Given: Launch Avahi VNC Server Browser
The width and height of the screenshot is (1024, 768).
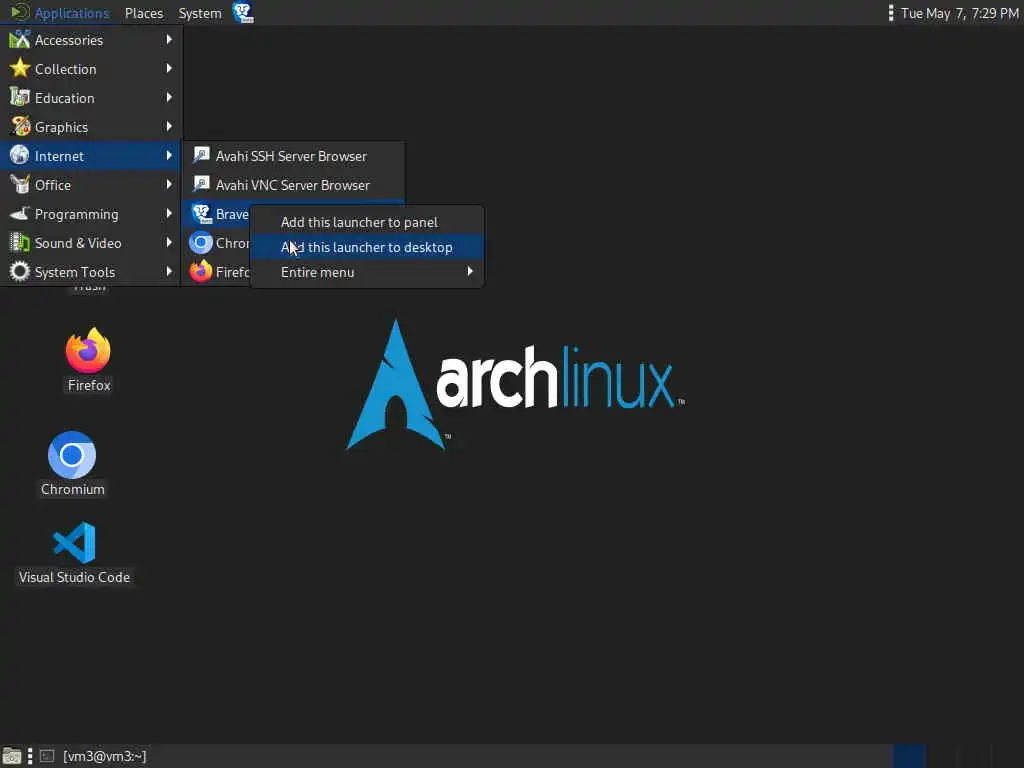Looking at the screenshot, I should (293, 185).
